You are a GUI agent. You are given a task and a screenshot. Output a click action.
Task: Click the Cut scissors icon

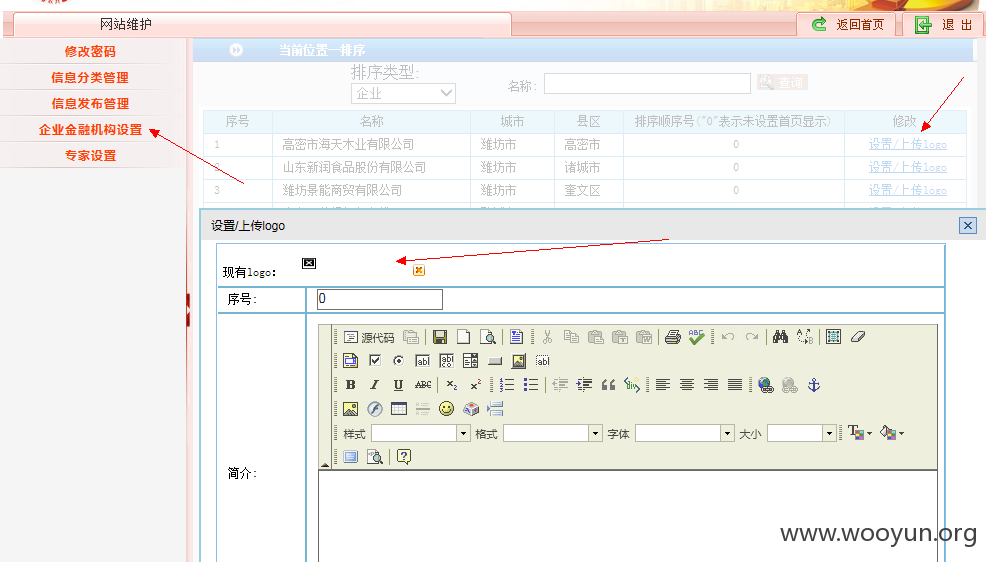(x=547, y=337)
